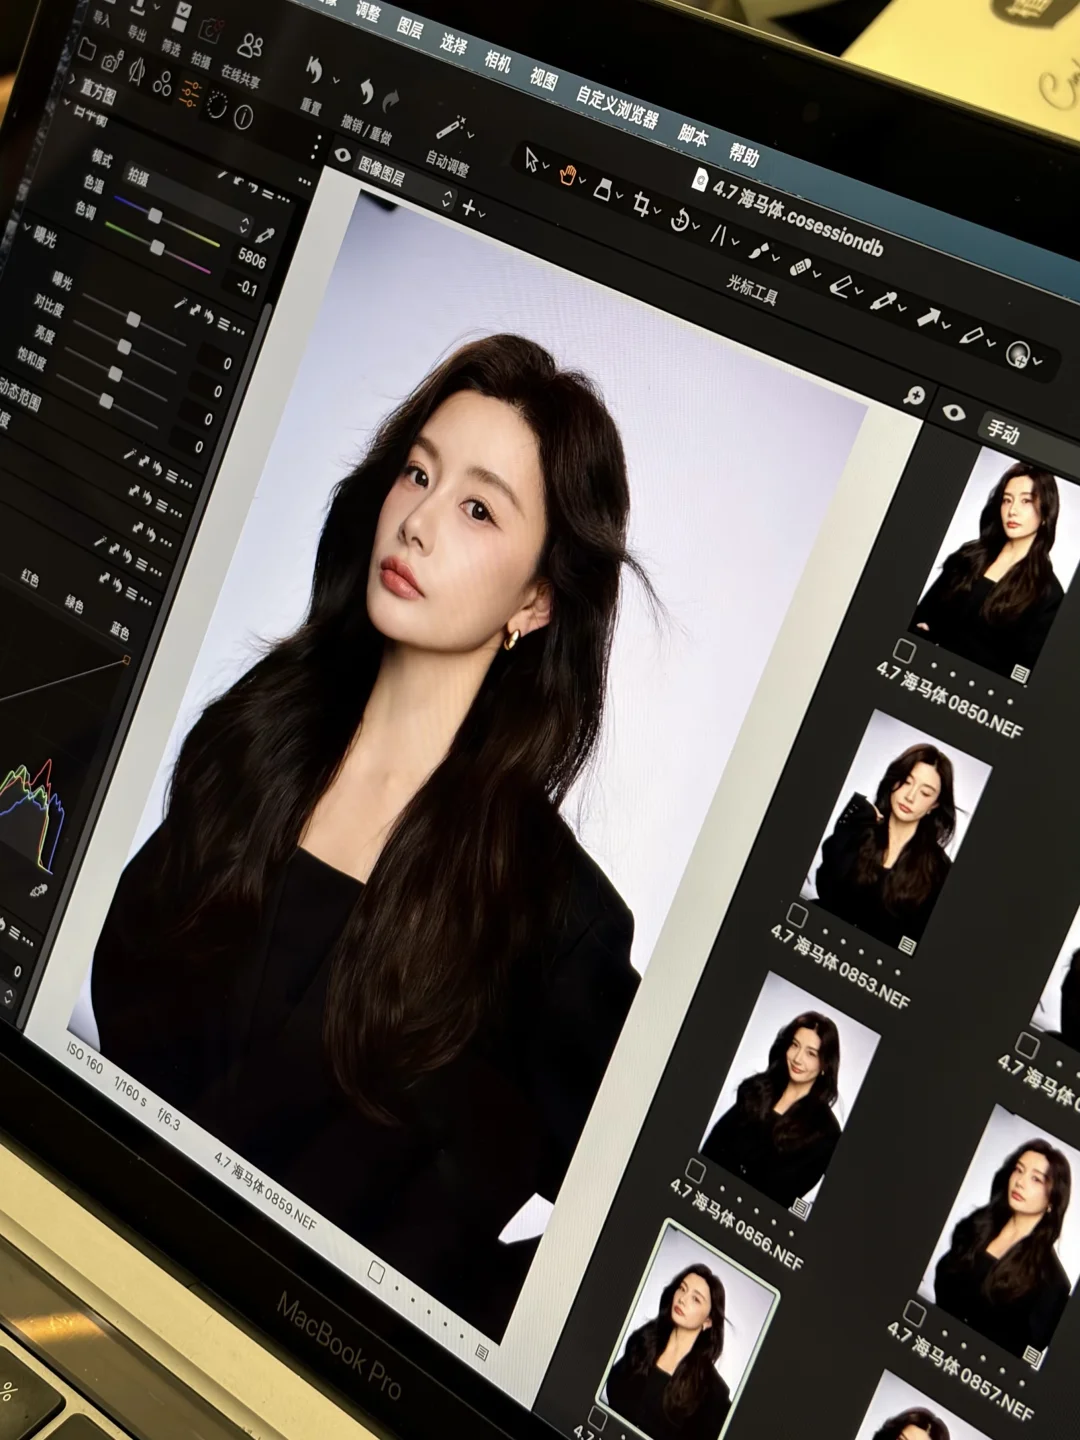Select the 绿色 curve channel
Image resolution: width=1080 pixels, height=1440 pixels.
(75, 603)
